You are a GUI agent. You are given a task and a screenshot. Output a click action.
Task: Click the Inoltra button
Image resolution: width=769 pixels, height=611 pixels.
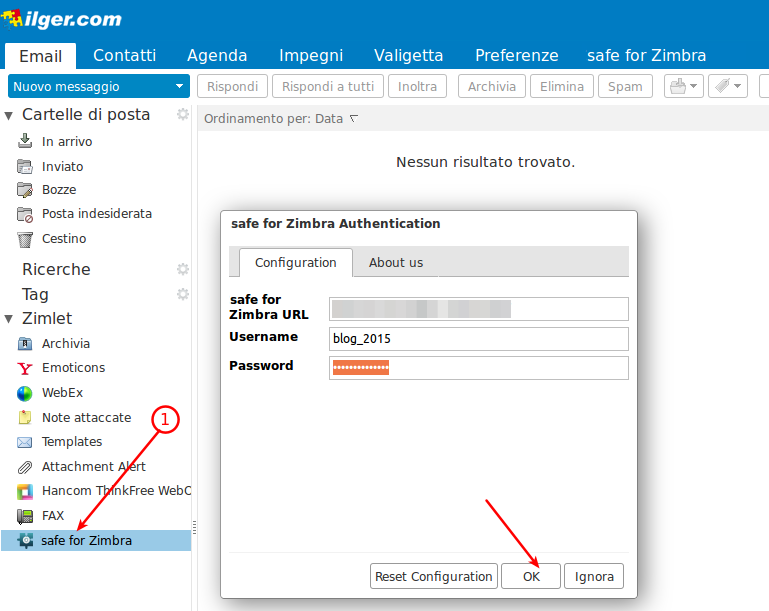tap(417, 86)
